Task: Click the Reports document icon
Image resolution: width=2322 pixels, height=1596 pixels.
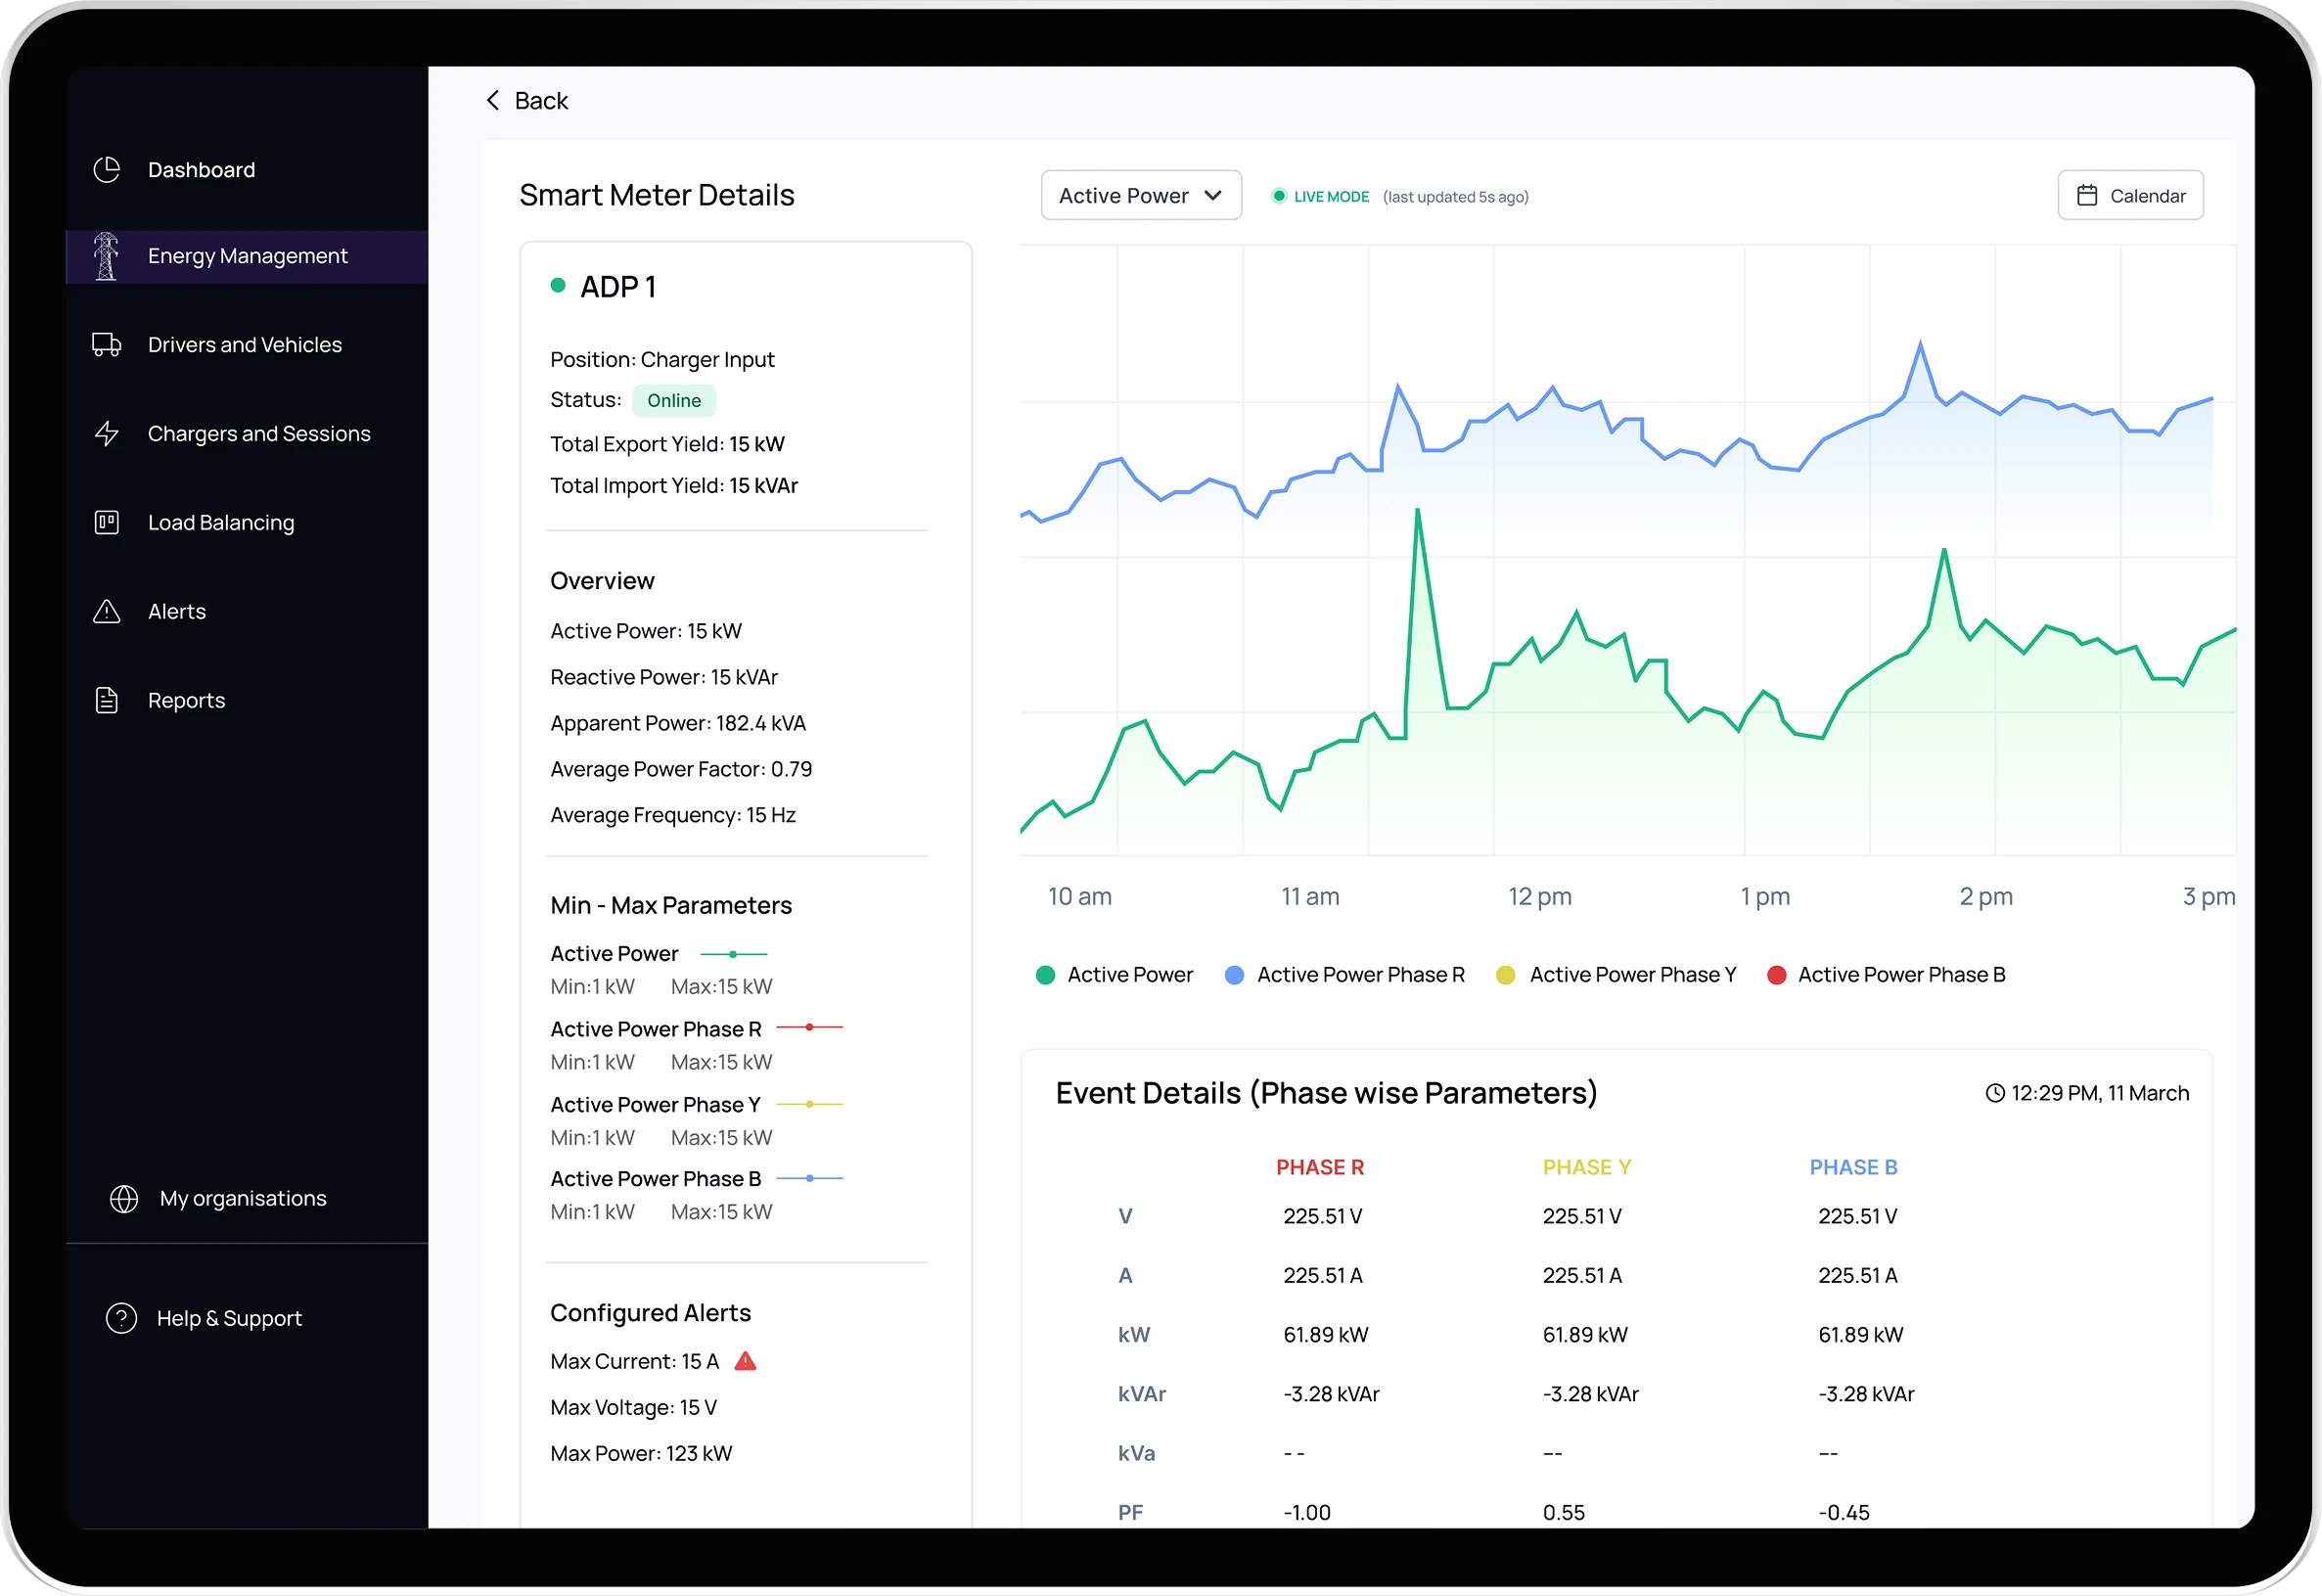Action: [x=107, y=700]
